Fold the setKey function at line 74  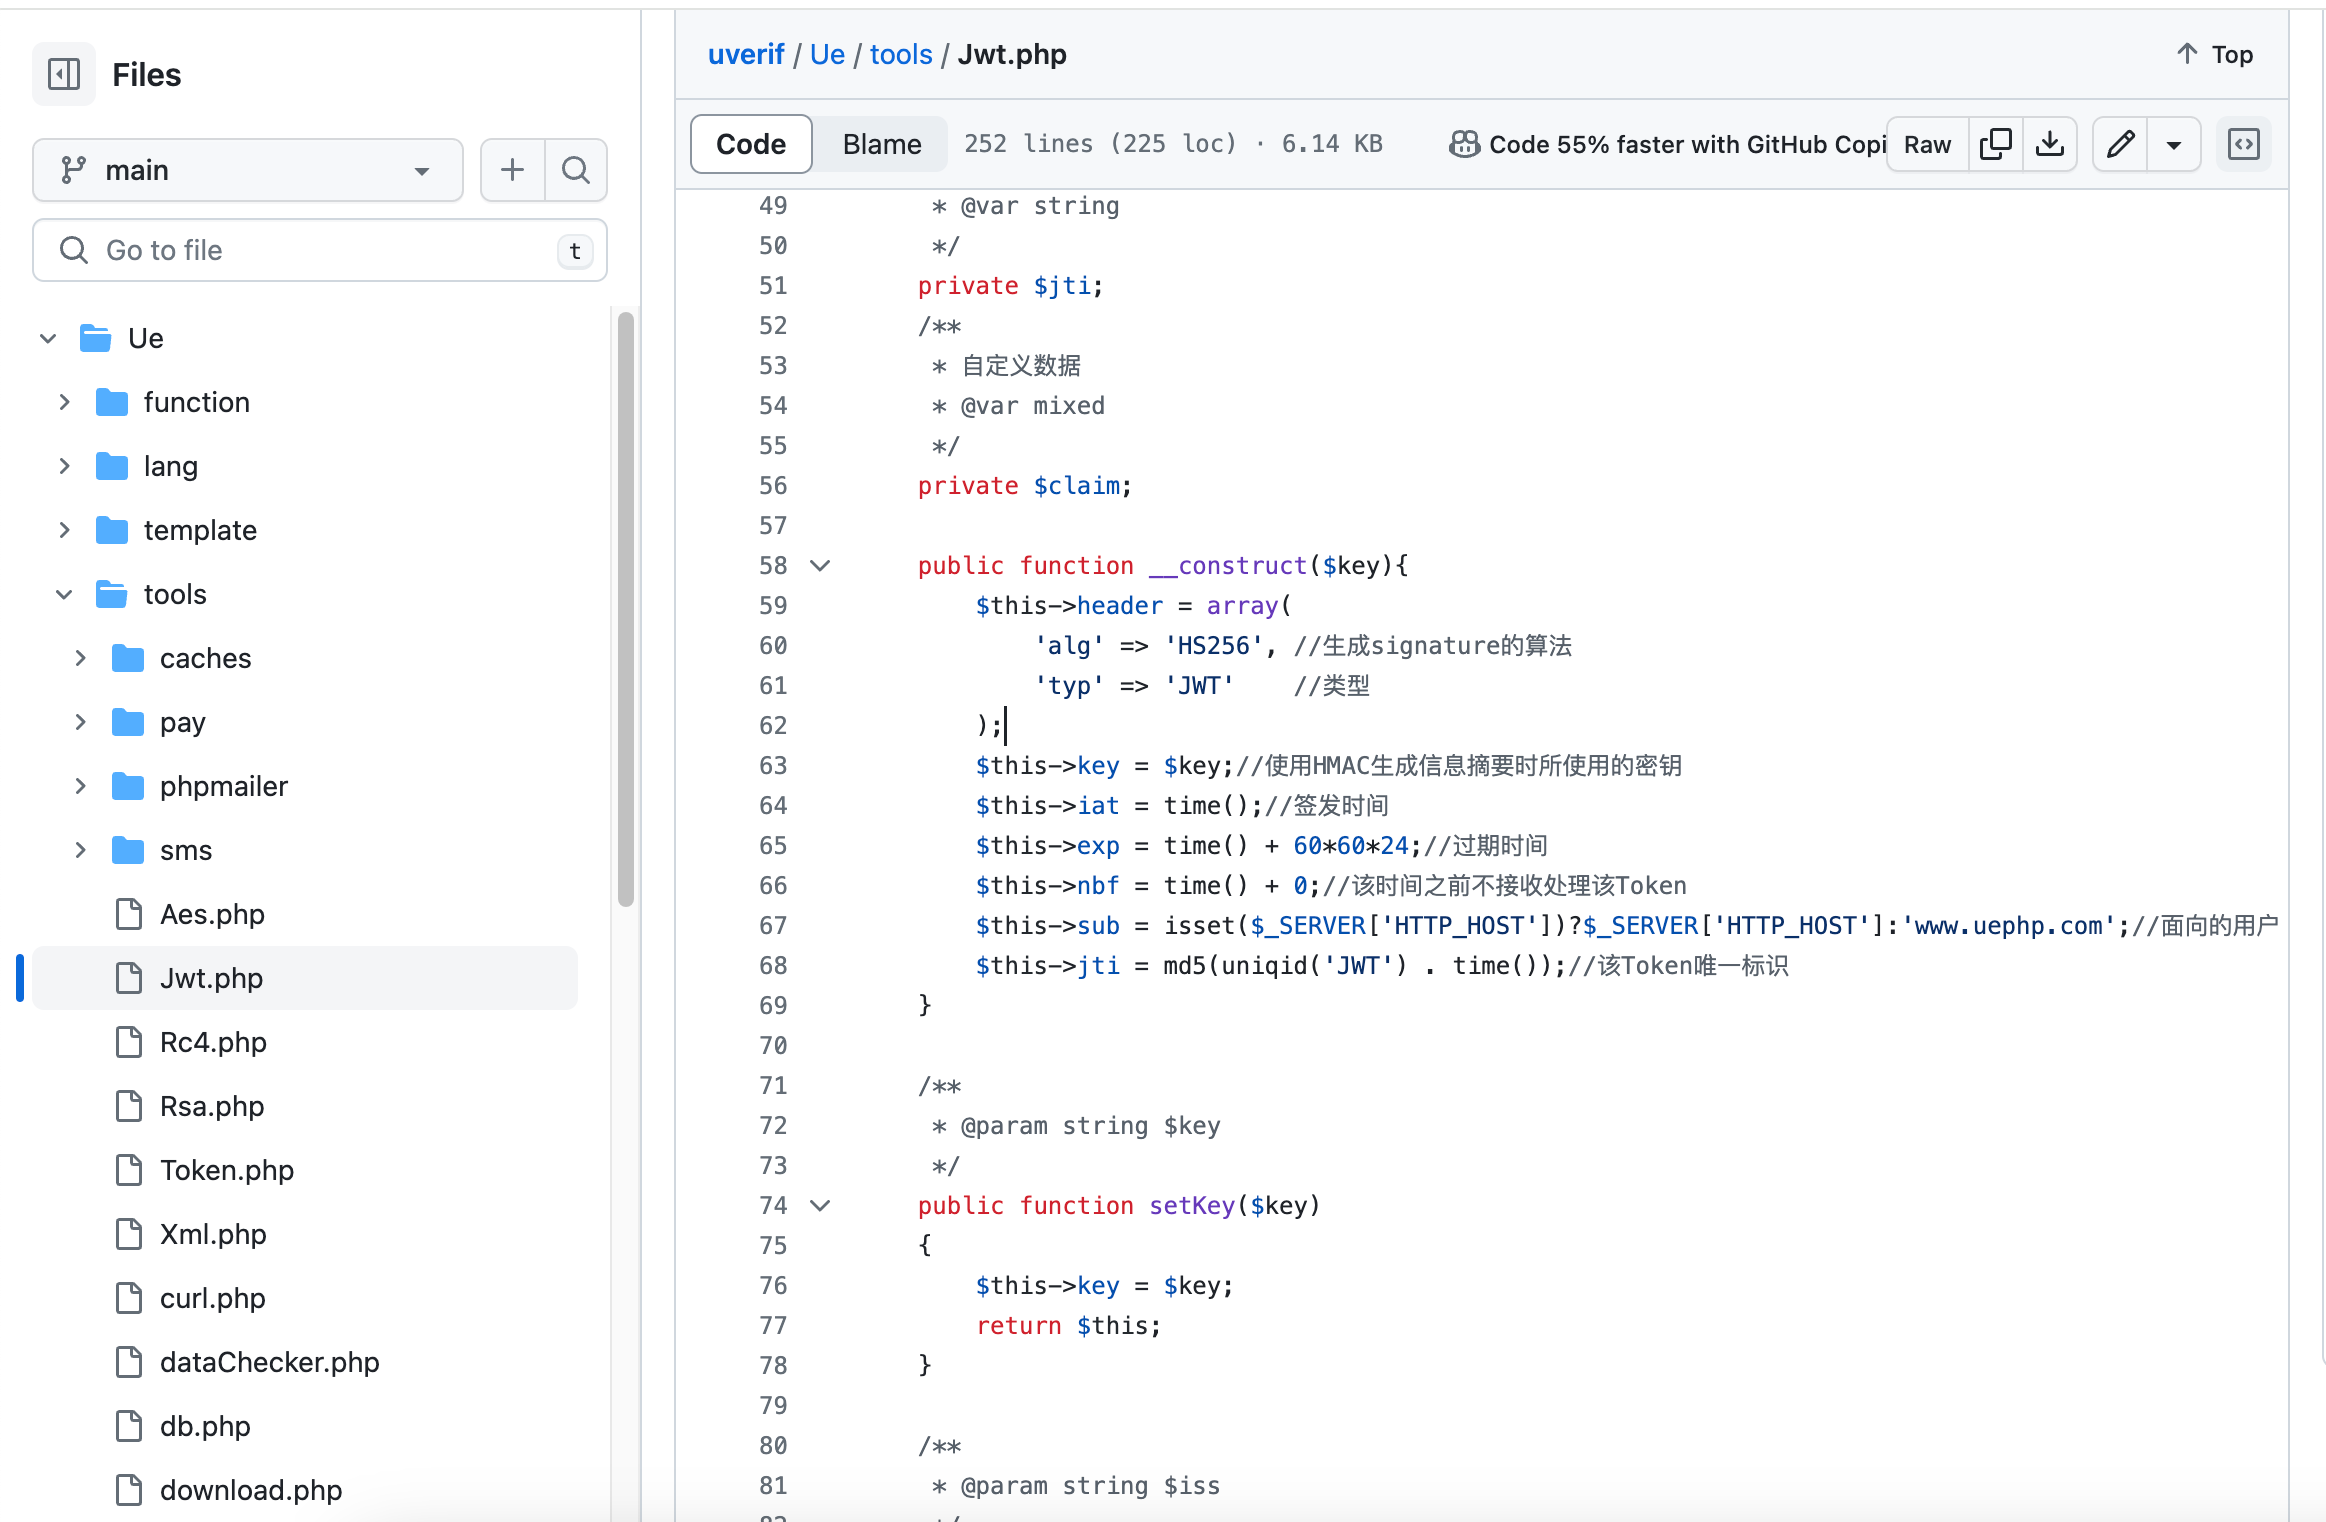point(820,1206)
